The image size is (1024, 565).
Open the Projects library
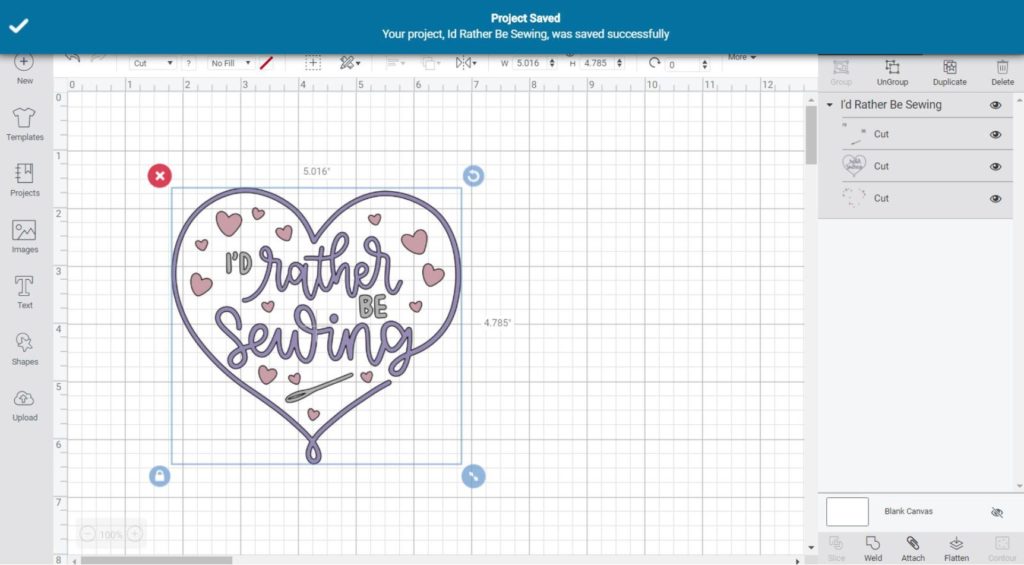click(24, 180)
